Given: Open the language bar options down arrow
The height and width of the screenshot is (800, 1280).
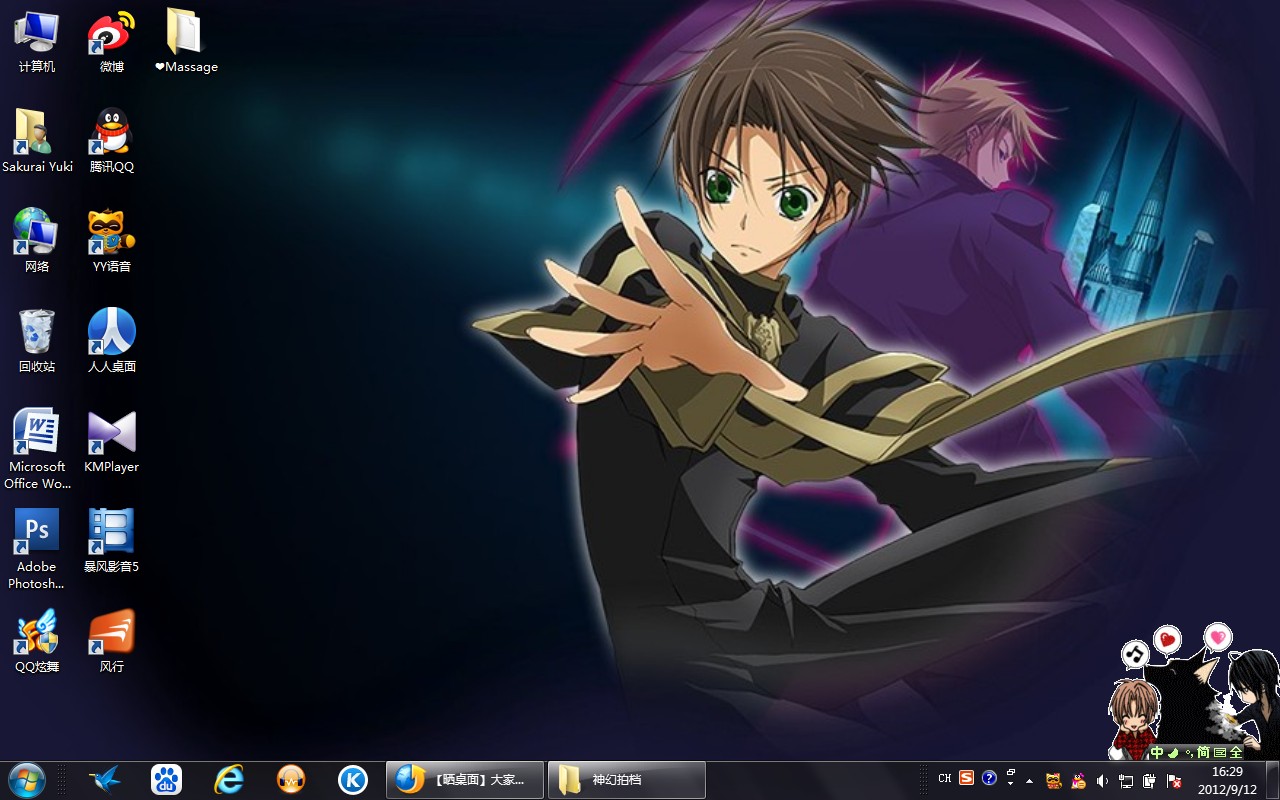Looking at the screenshot, I should tap(1011, 784).
